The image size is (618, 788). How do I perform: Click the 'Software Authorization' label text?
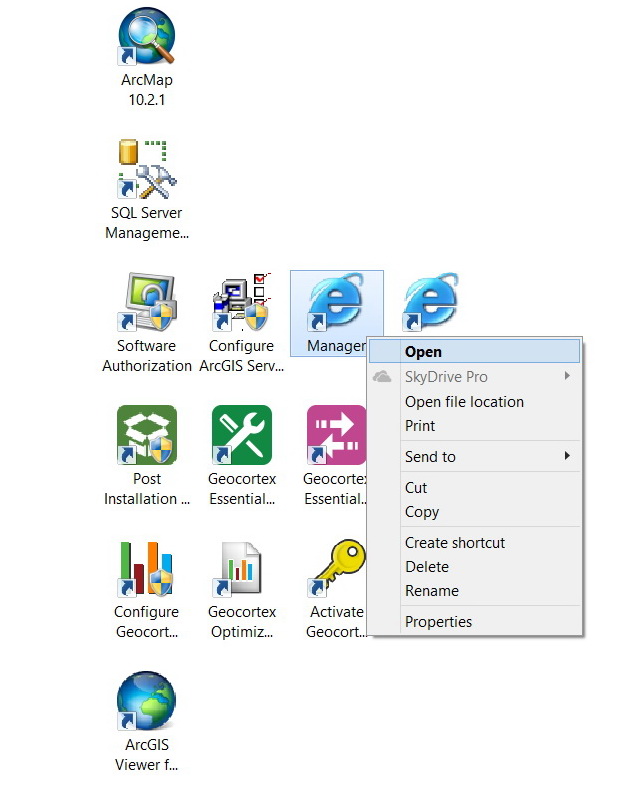(x=147, y=356)
